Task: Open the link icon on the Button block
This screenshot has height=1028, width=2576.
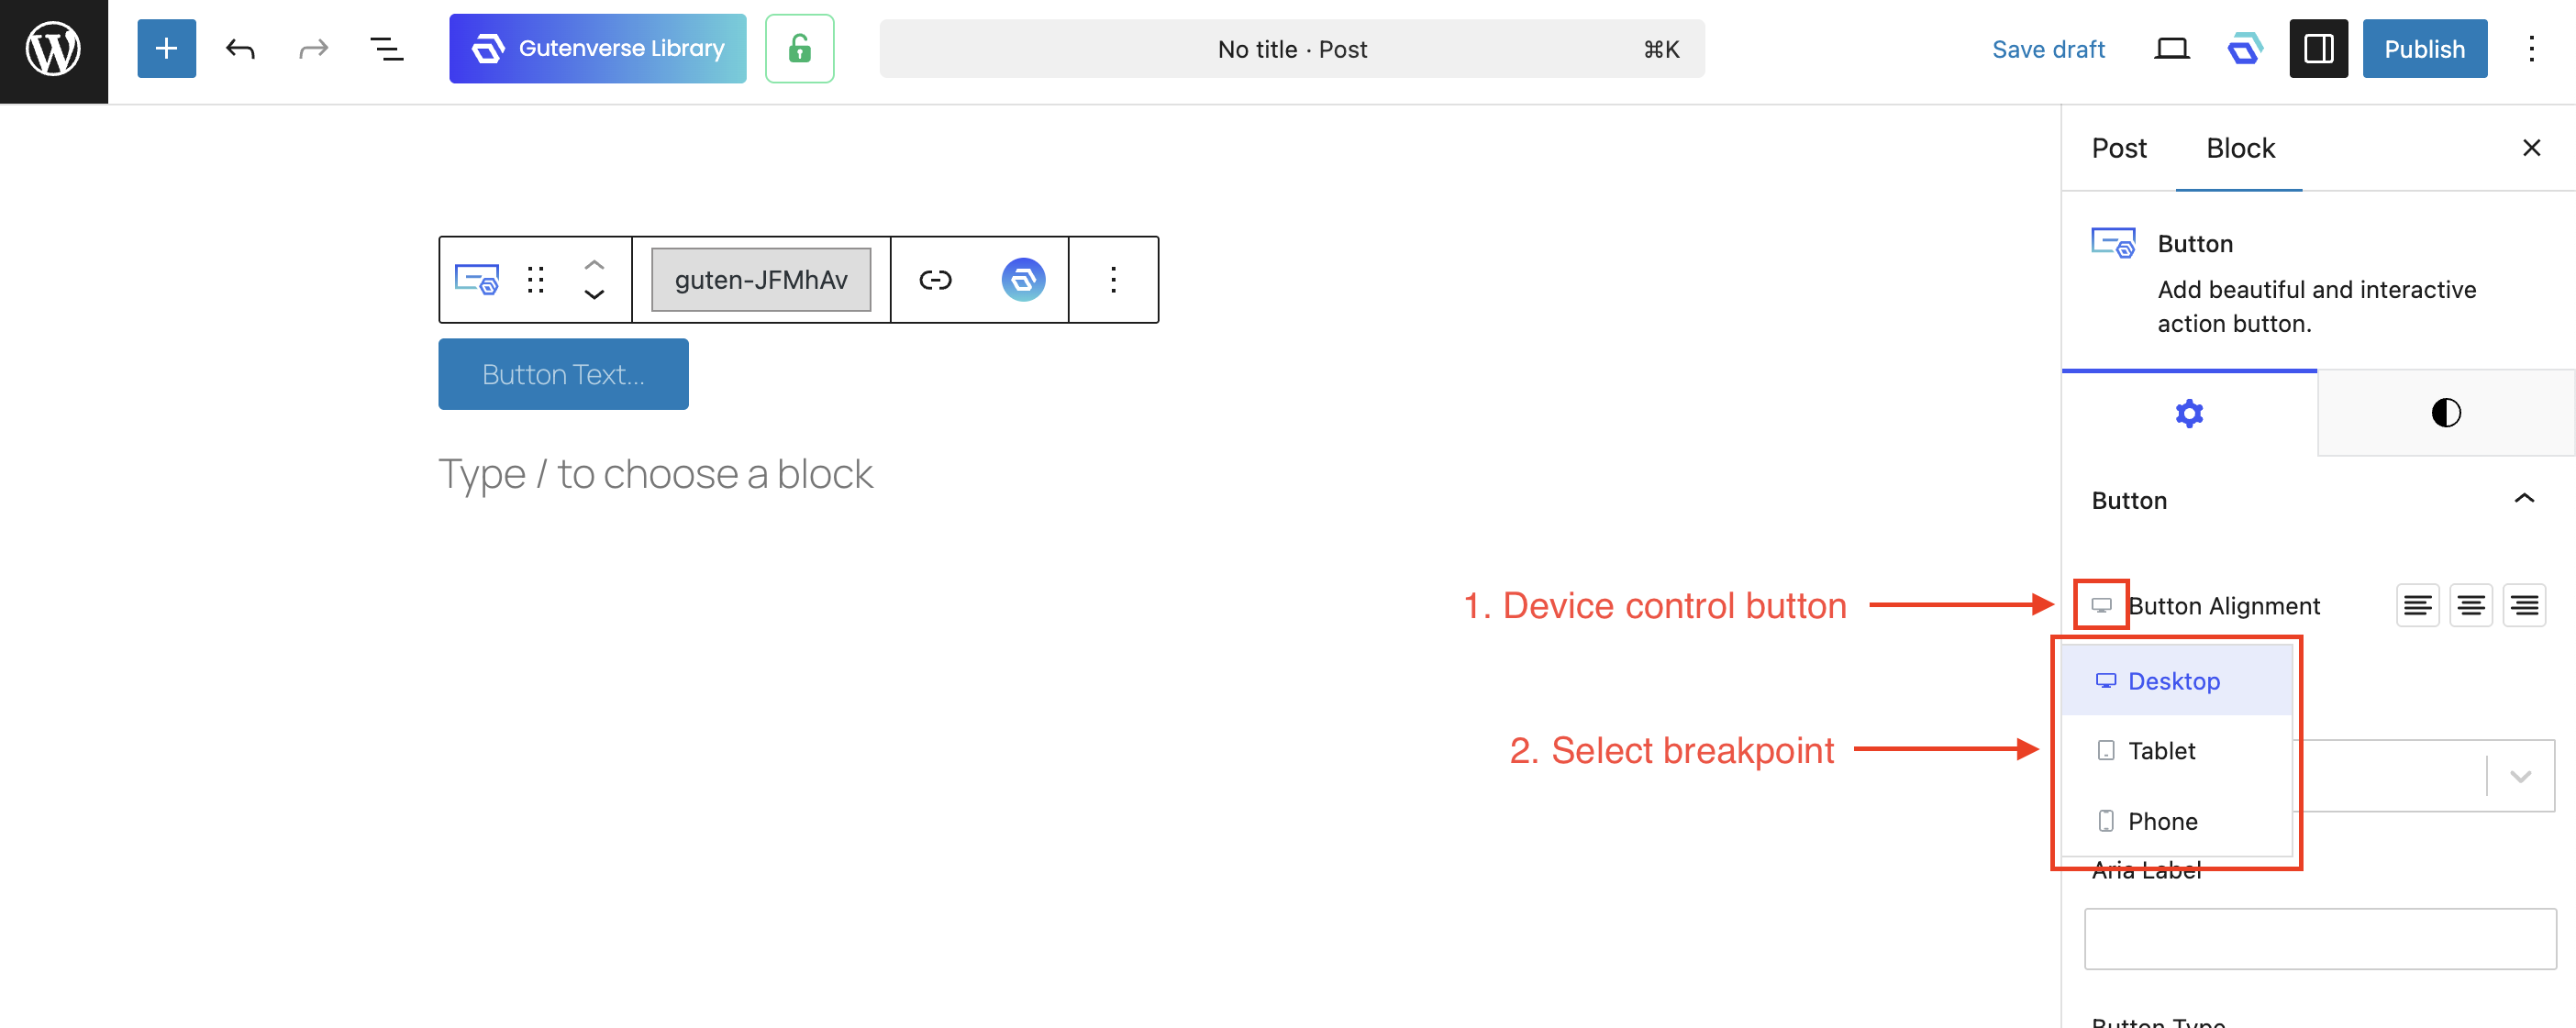Action: (935, 280)
